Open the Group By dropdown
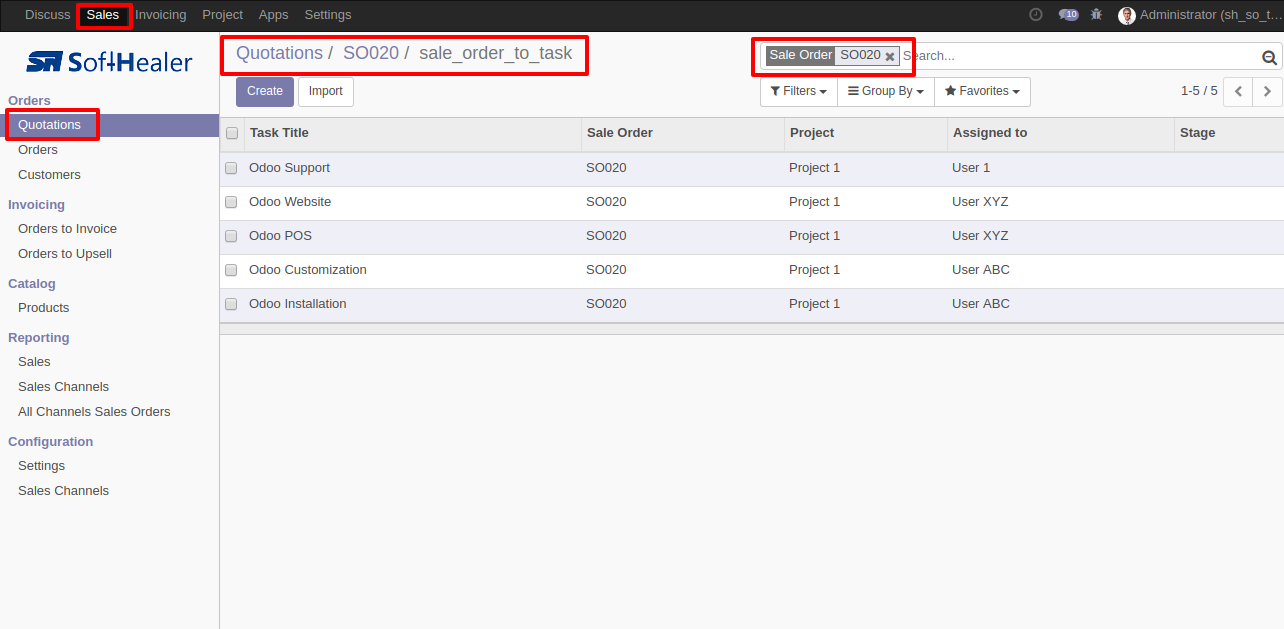1284x629 pixels. pos(885,91)
